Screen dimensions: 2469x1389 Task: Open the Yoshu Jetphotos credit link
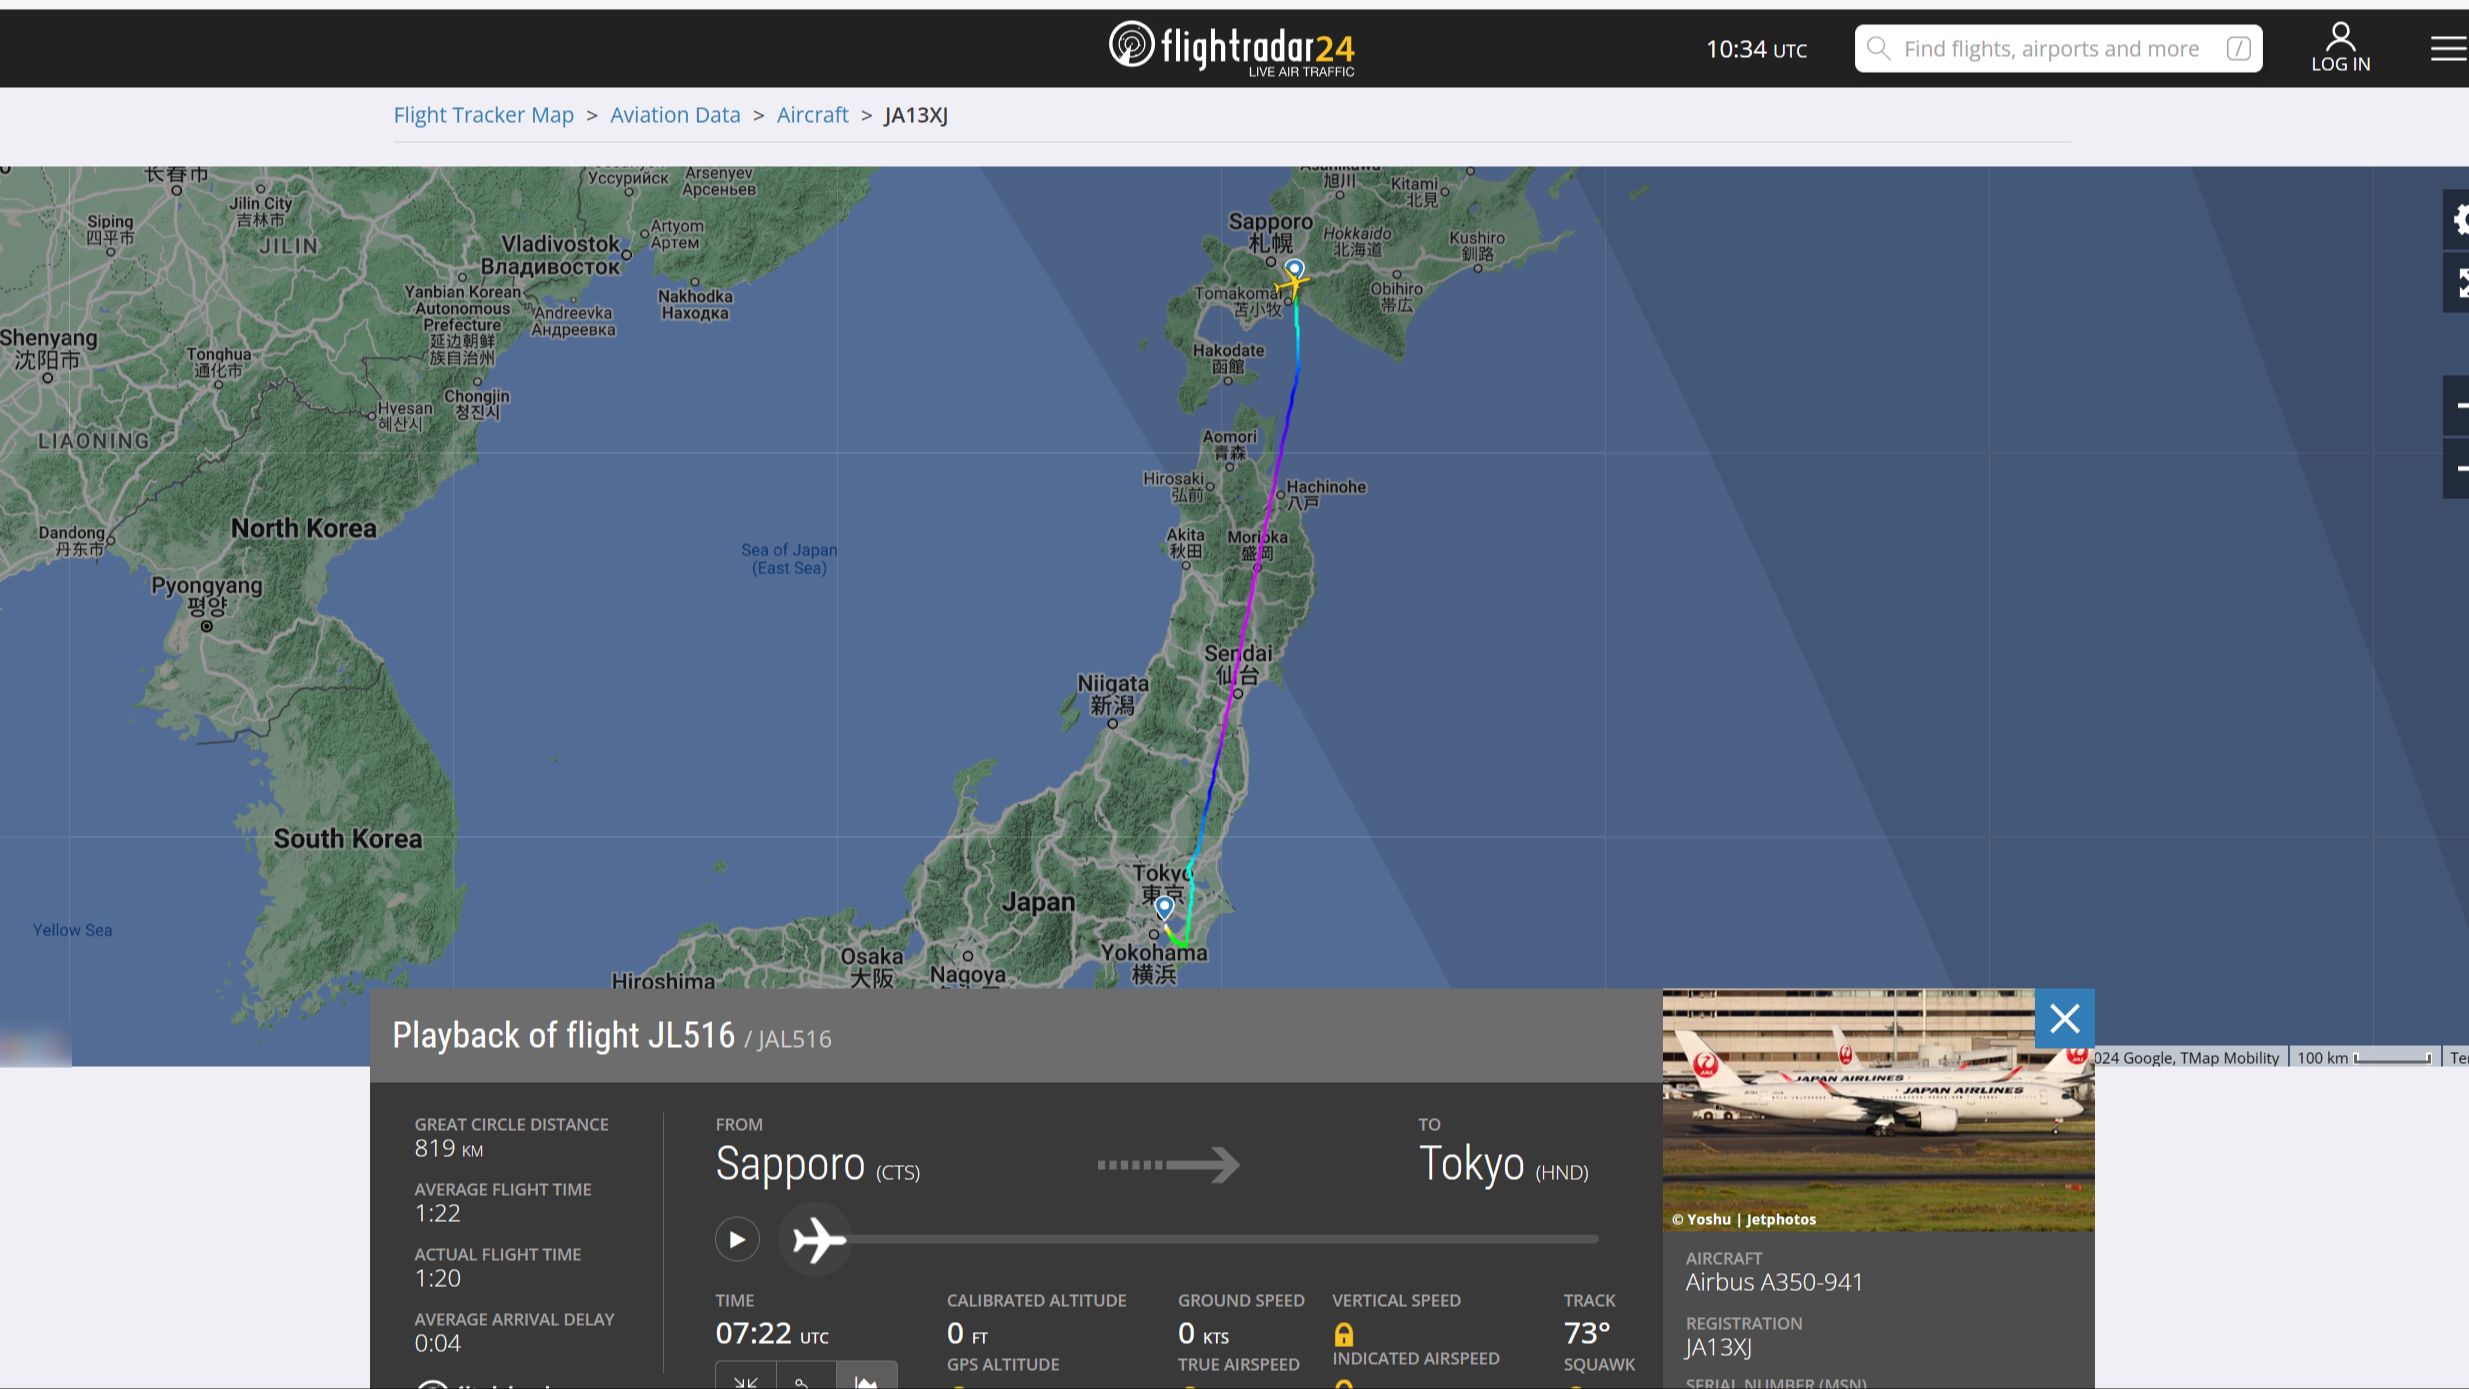(x=1745, y=1219)
